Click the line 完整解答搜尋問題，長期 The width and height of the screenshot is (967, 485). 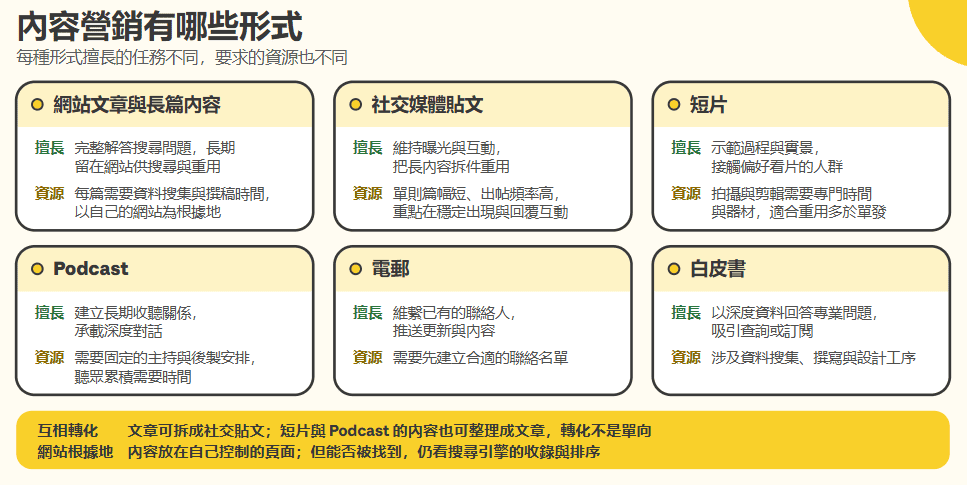click(155, 148)
